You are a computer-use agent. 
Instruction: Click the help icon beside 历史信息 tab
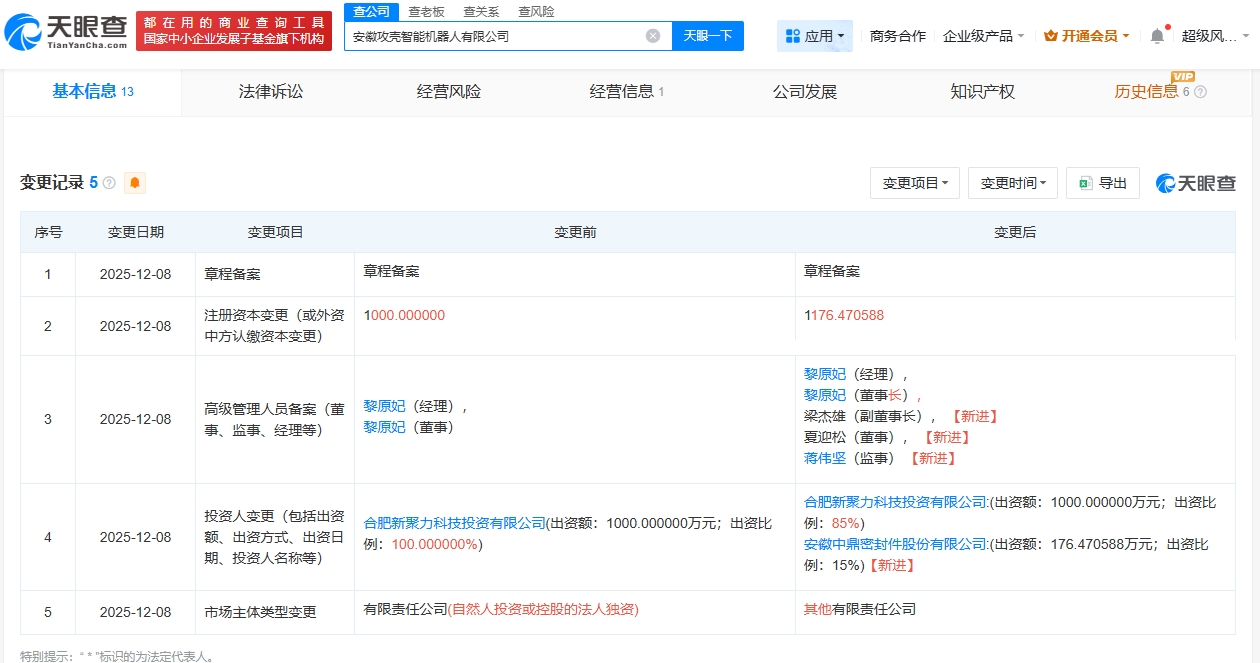tap(1200, 92)
